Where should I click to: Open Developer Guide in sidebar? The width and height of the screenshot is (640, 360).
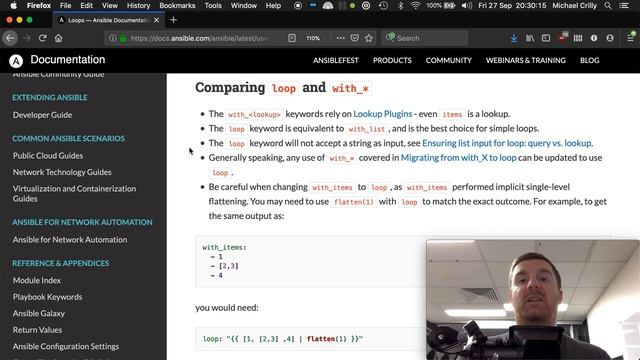coord(42,115)
